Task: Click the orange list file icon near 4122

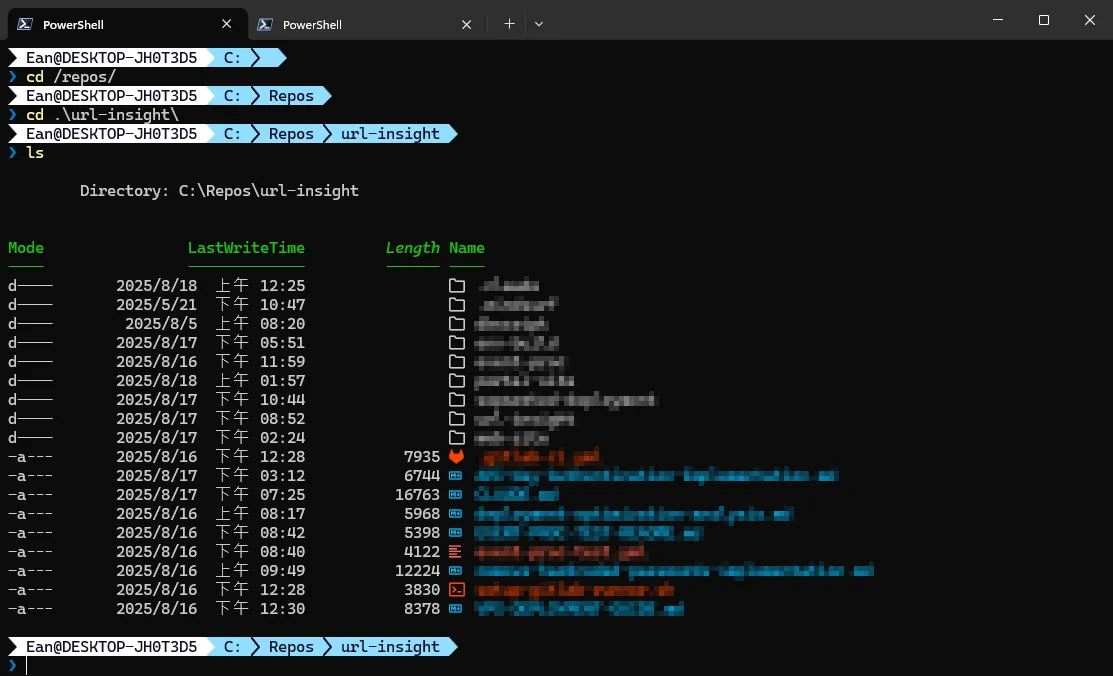Action: 457,551
